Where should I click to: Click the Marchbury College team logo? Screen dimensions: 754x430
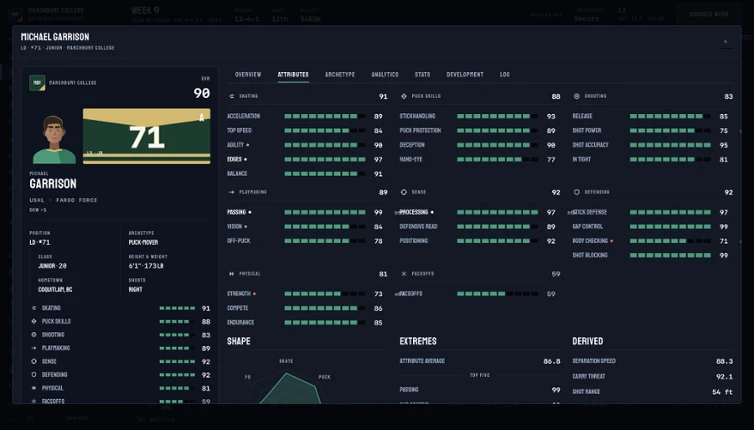(37, 83)
